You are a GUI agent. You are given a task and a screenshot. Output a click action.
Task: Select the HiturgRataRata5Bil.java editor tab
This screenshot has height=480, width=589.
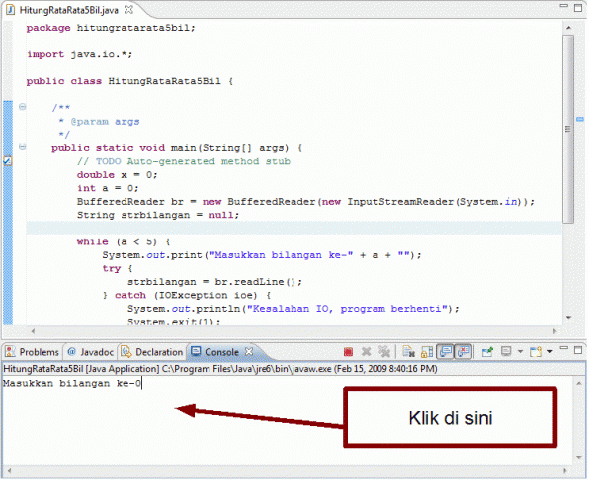point(69,10)
